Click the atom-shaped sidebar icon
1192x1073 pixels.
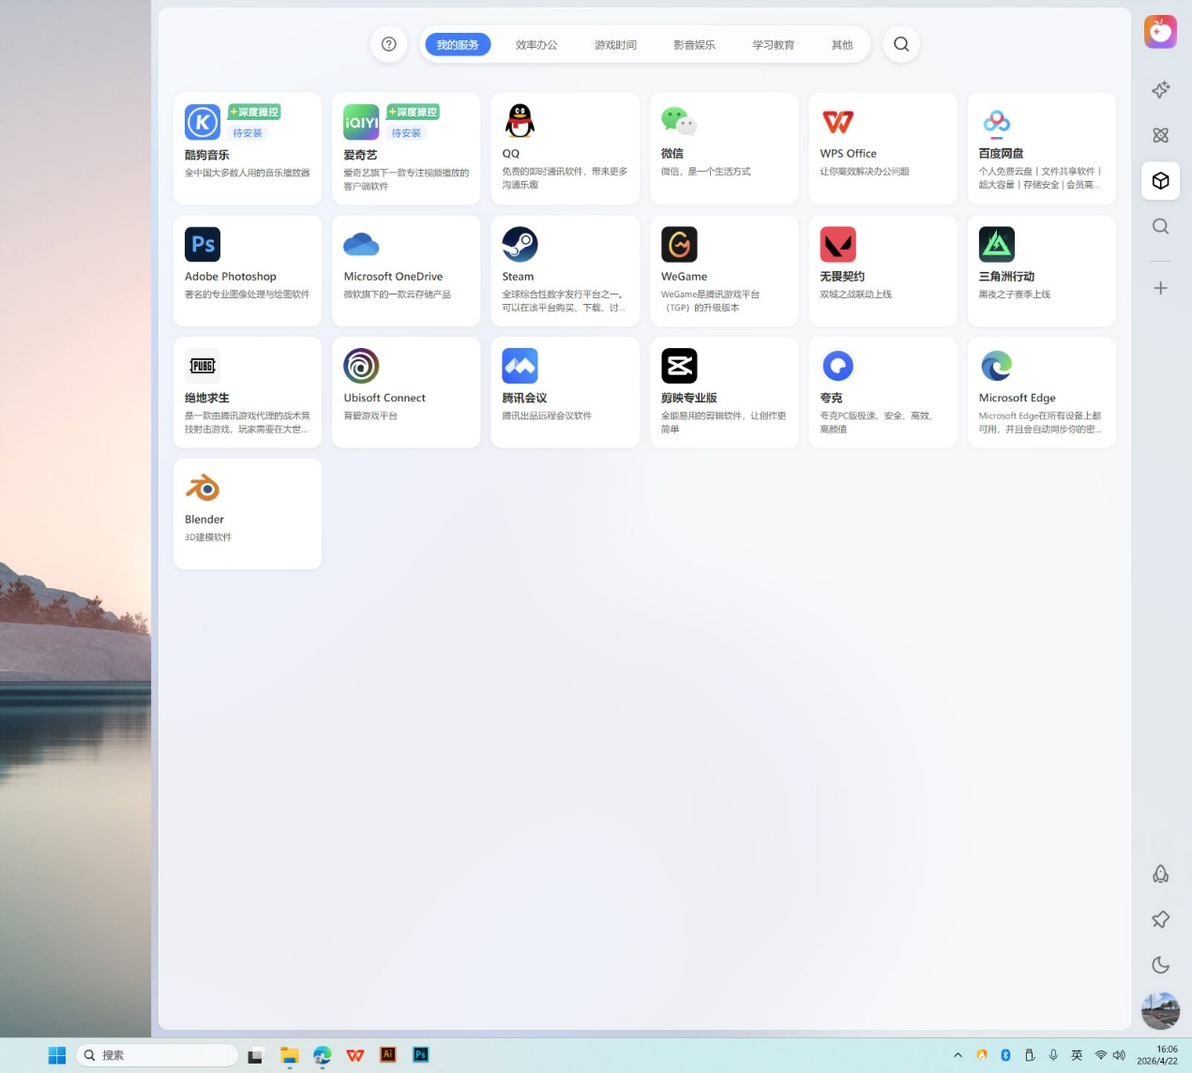pyautogui.click(x=1160, y=135)
